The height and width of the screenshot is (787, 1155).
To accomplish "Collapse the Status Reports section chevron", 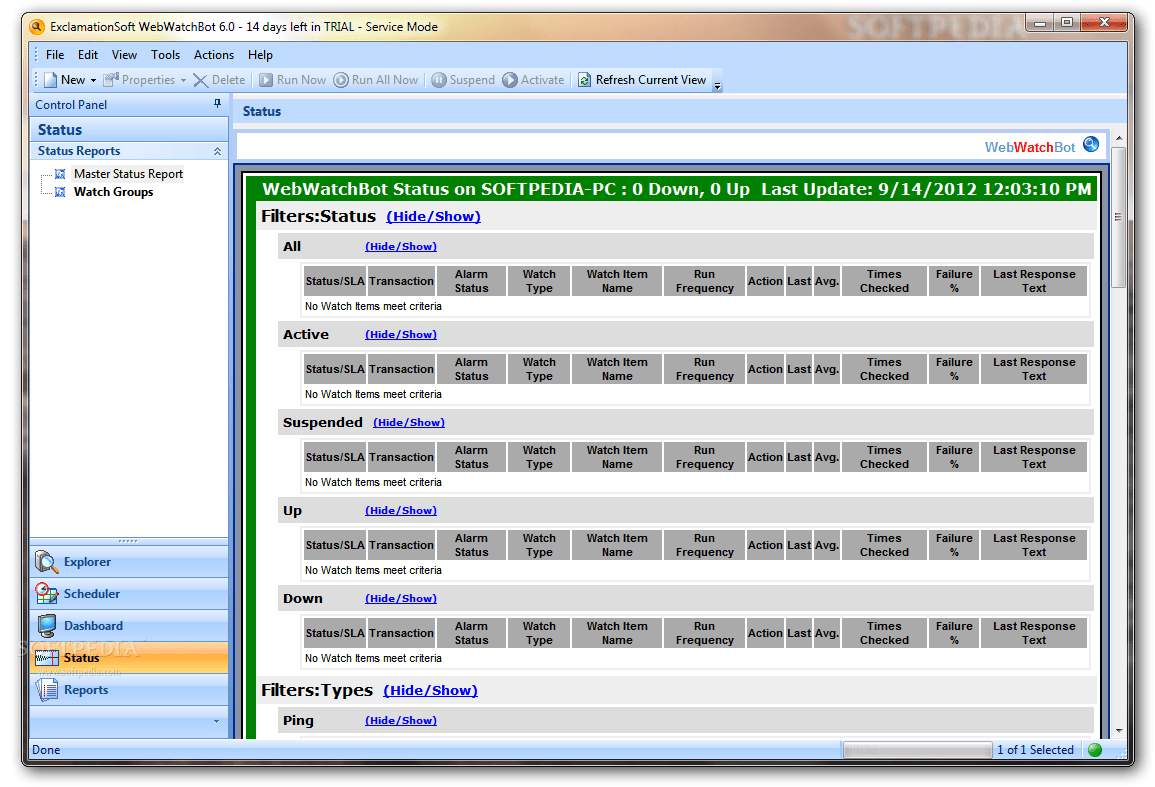I will point(217,151).
